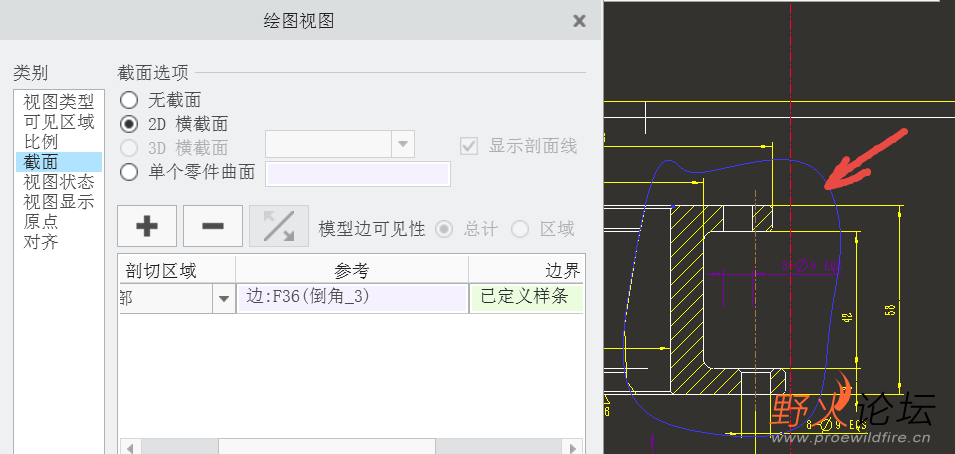This screenshot has width=955, height=454.
Task: Click the table's left scroll arrow
Action: point(129,448)
